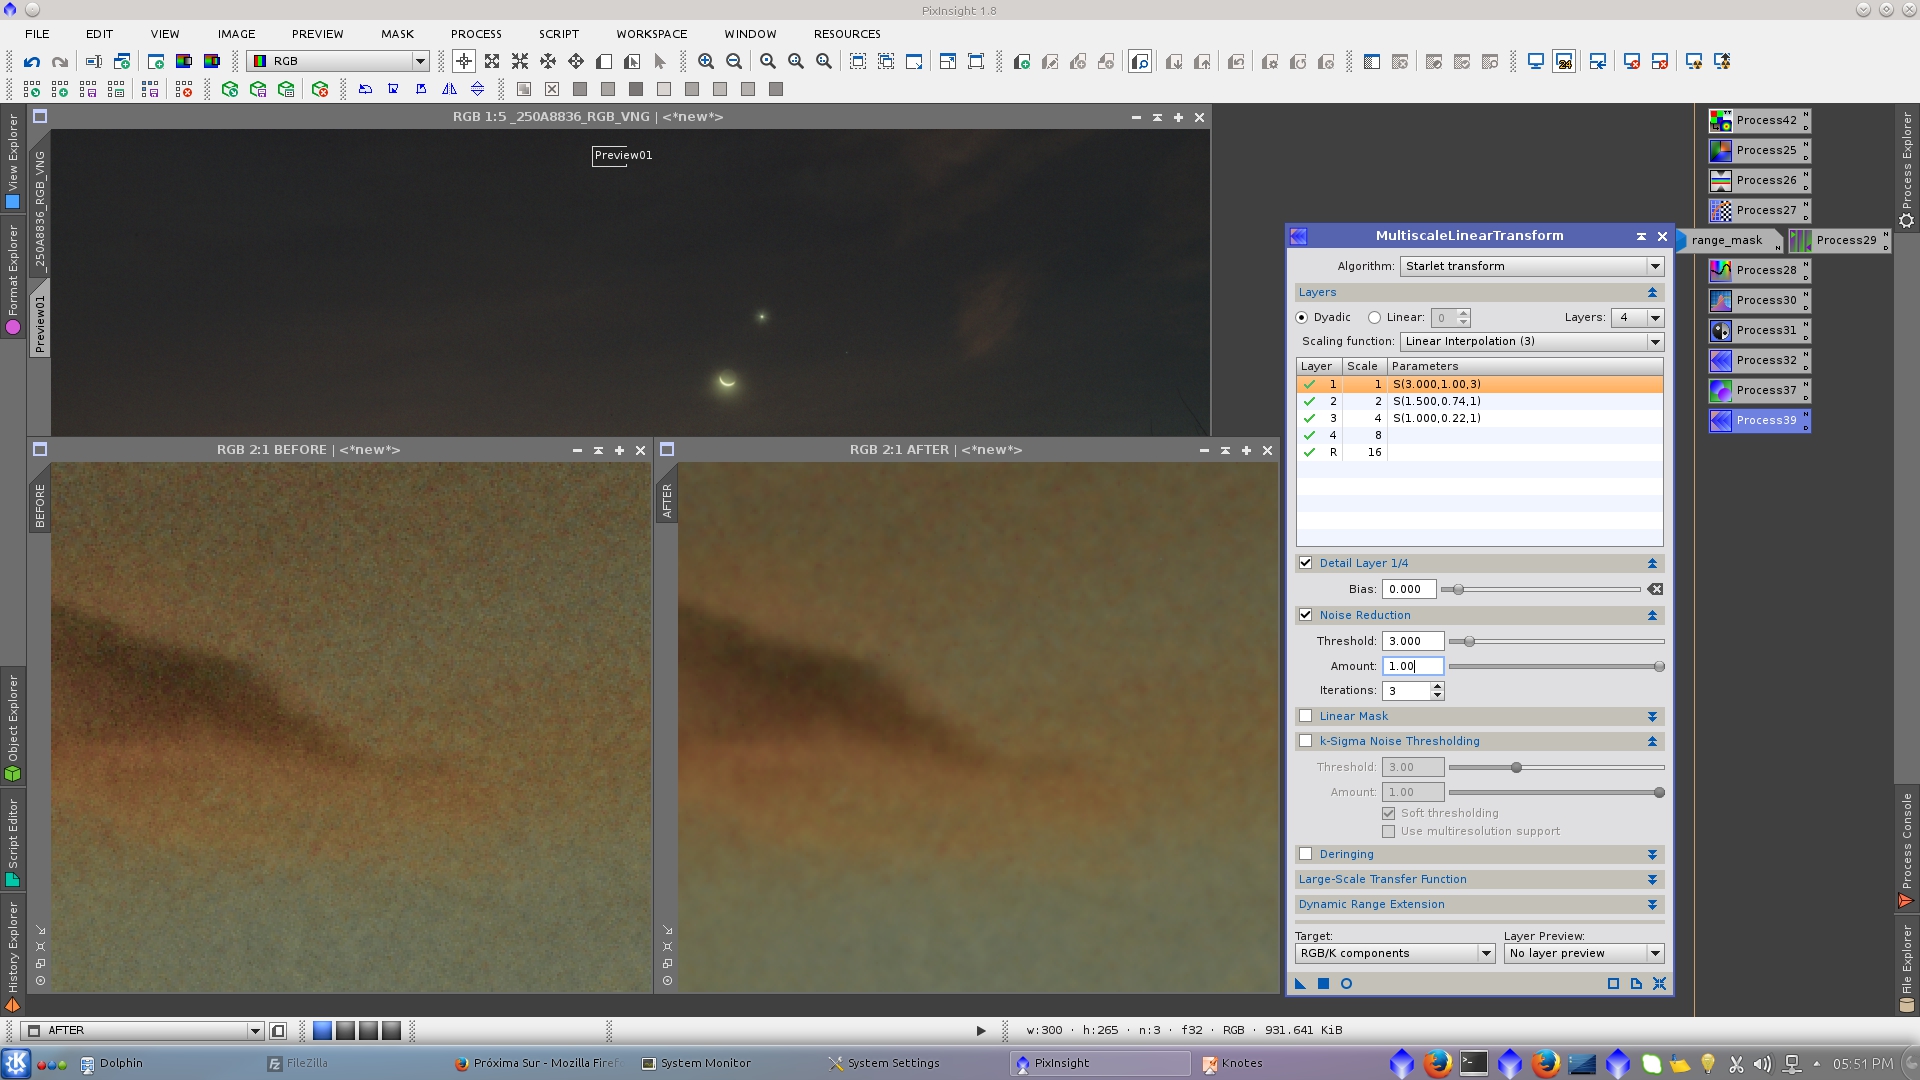Click the red-cross remove icons toolbar button
Viewport: 1920px width, 1080px height.
184,89
